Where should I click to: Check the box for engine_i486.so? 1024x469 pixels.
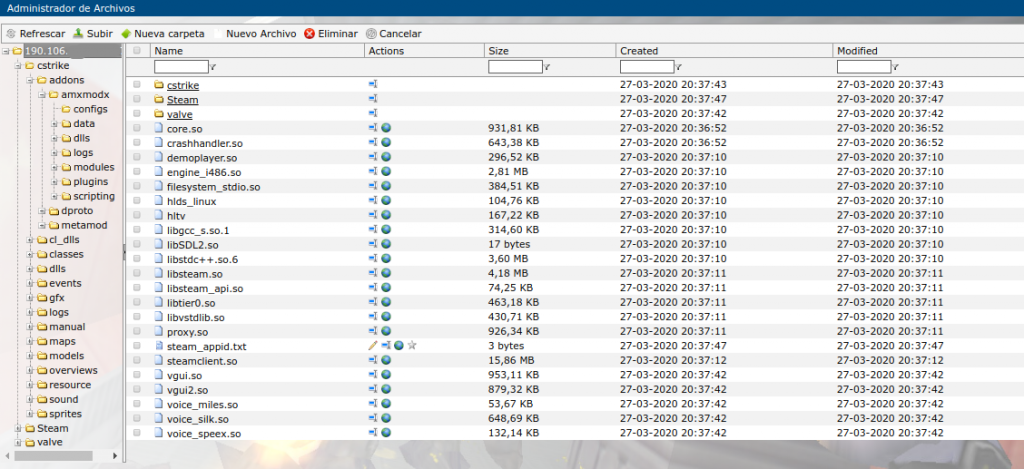point(137,172)
